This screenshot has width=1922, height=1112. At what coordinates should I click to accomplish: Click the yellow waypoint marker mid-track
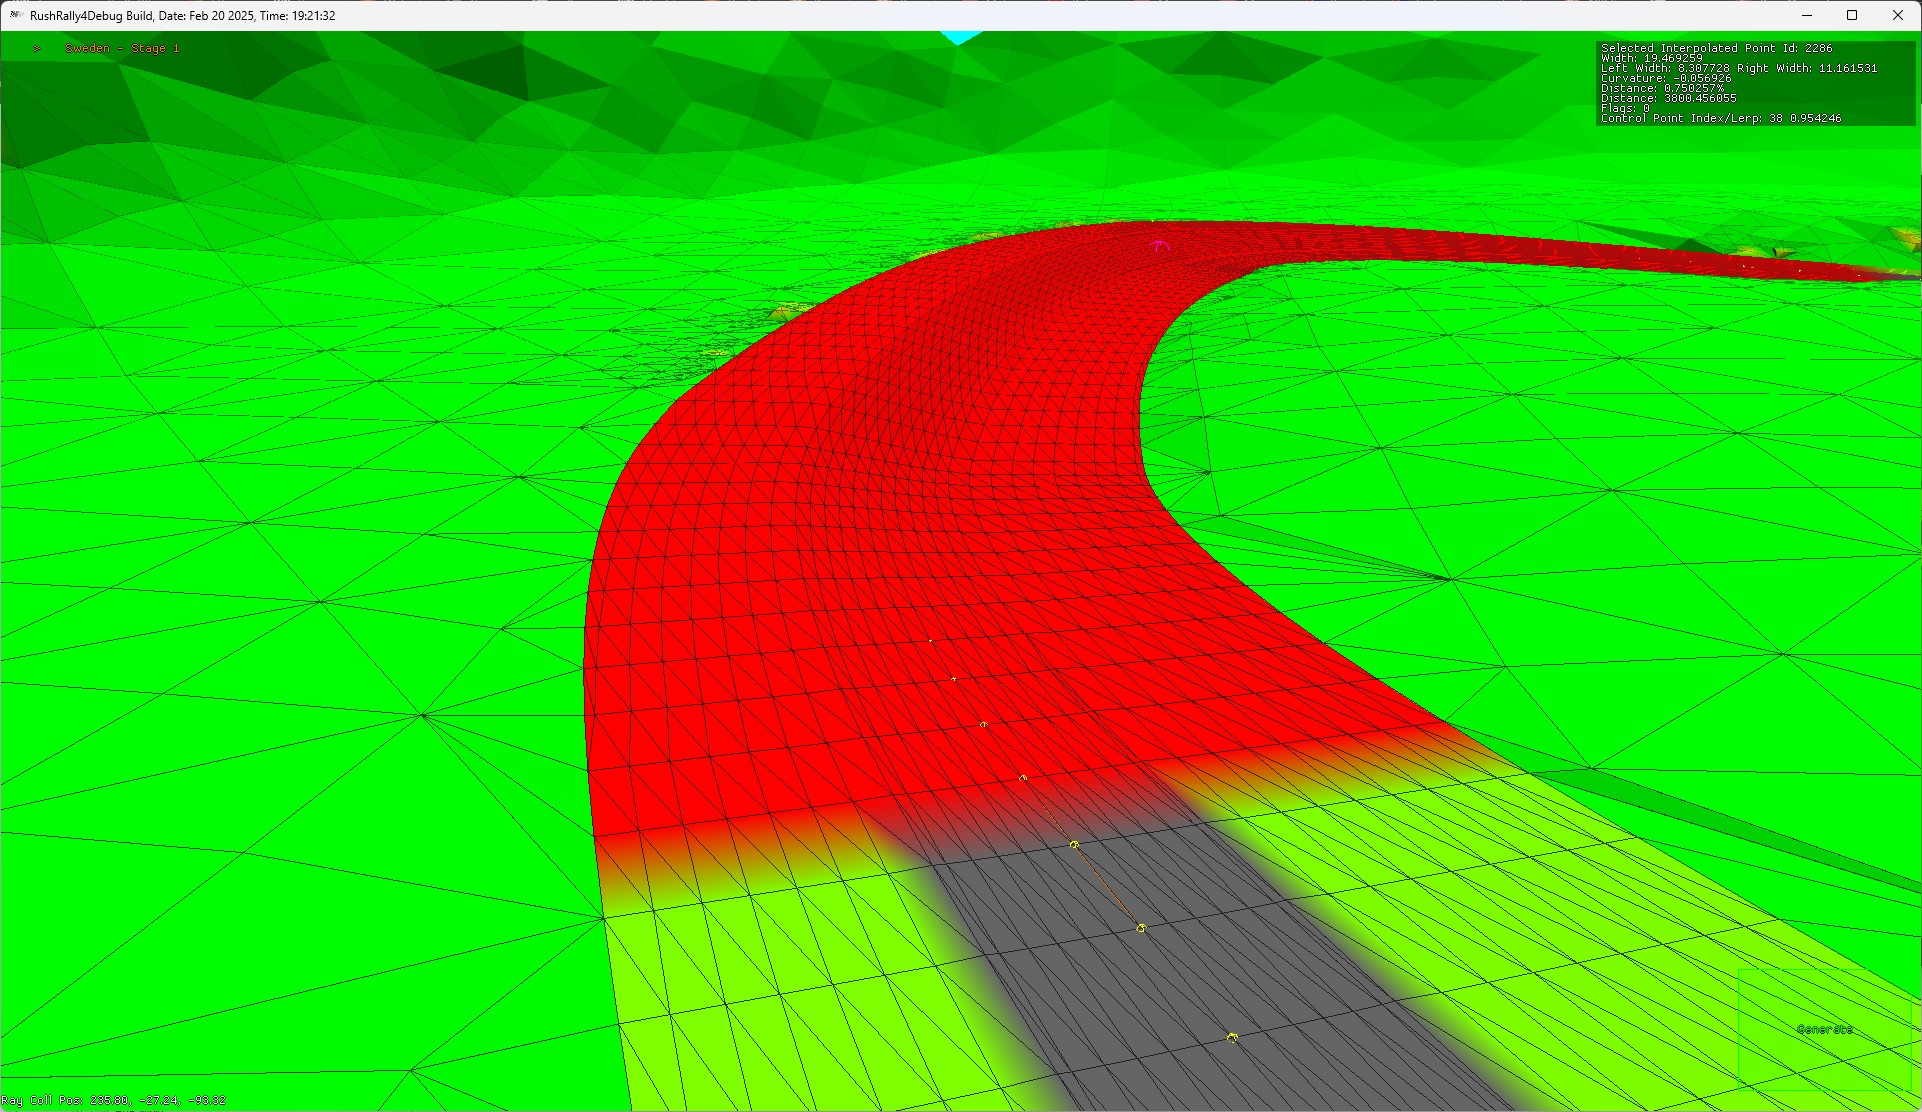pos(1023,778)
